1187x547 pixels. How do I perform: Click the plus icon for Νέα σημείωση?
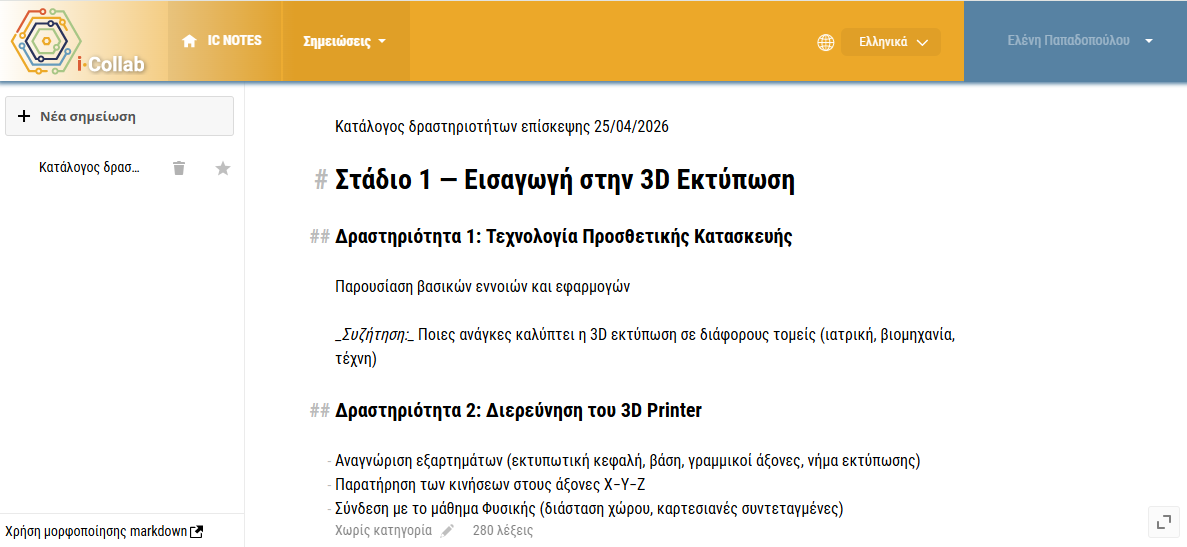[x=24, y=117]
